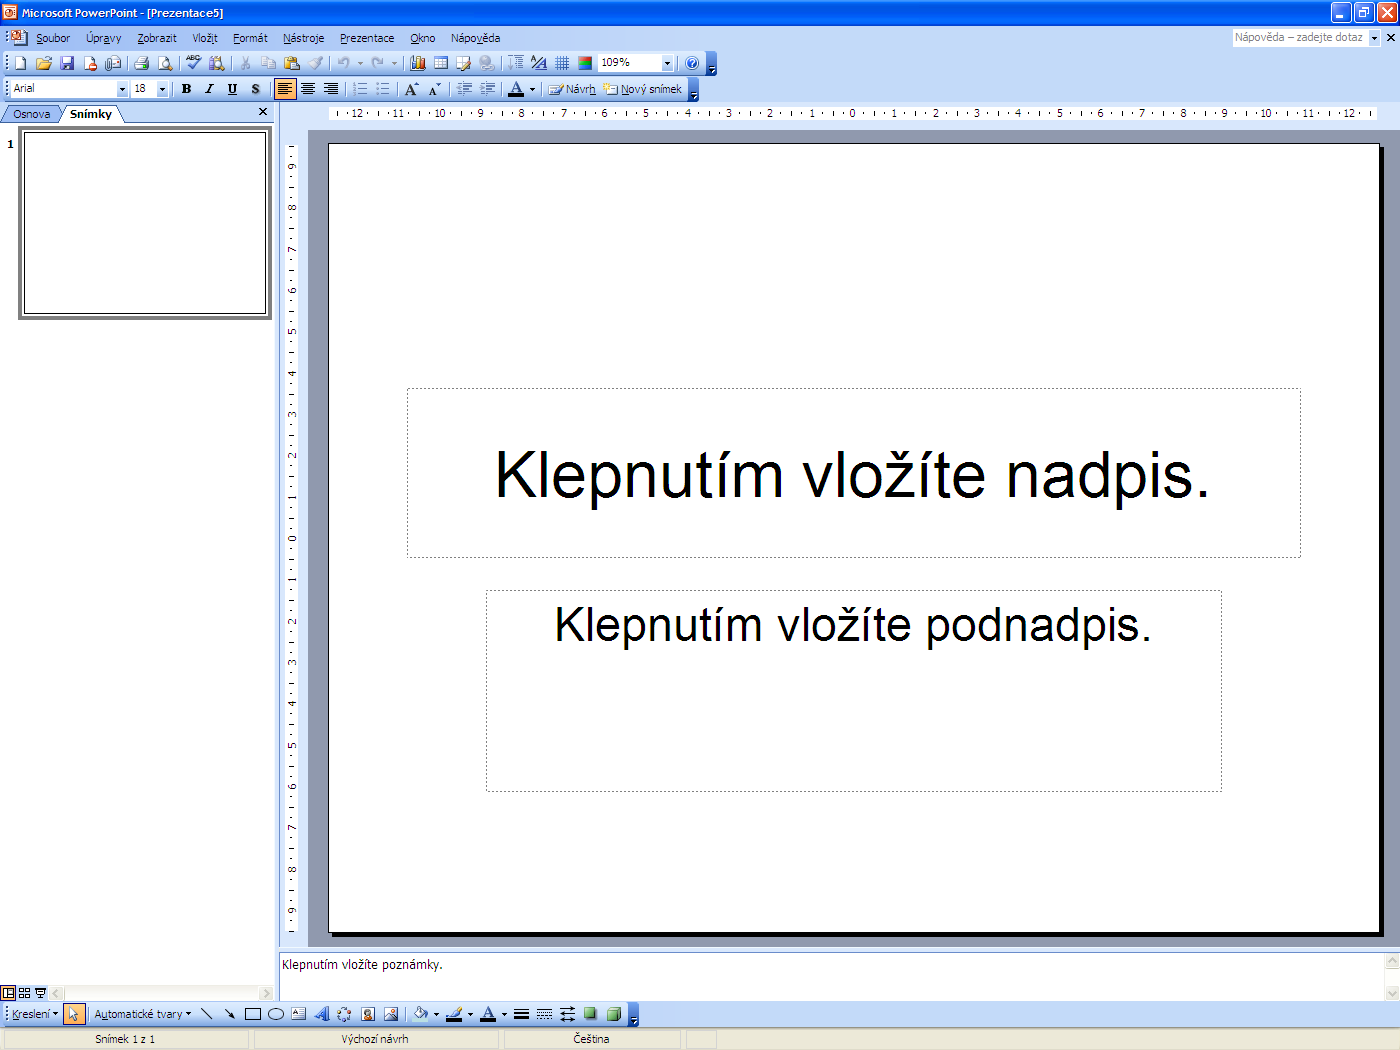Print the presentation
This screenshot has width=1400, height=1050.
coord(142,63)
